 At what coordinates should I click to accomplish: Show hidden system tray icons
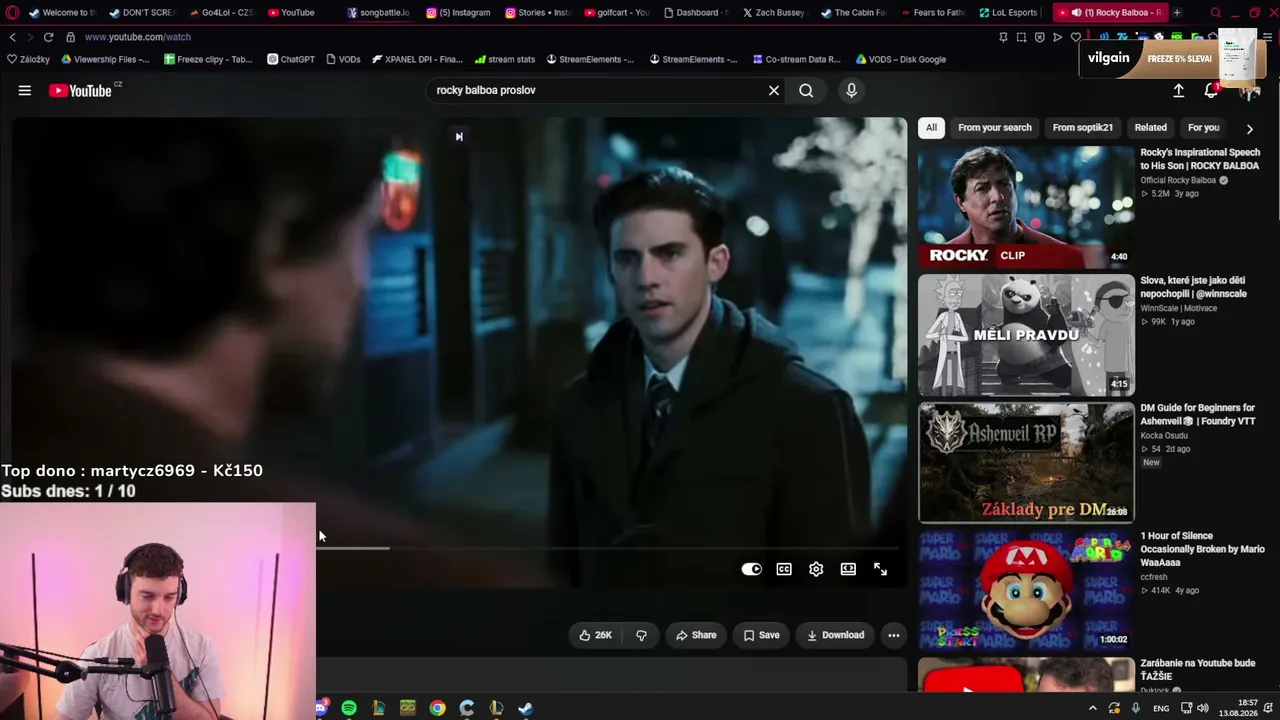tap(1092, 708)
